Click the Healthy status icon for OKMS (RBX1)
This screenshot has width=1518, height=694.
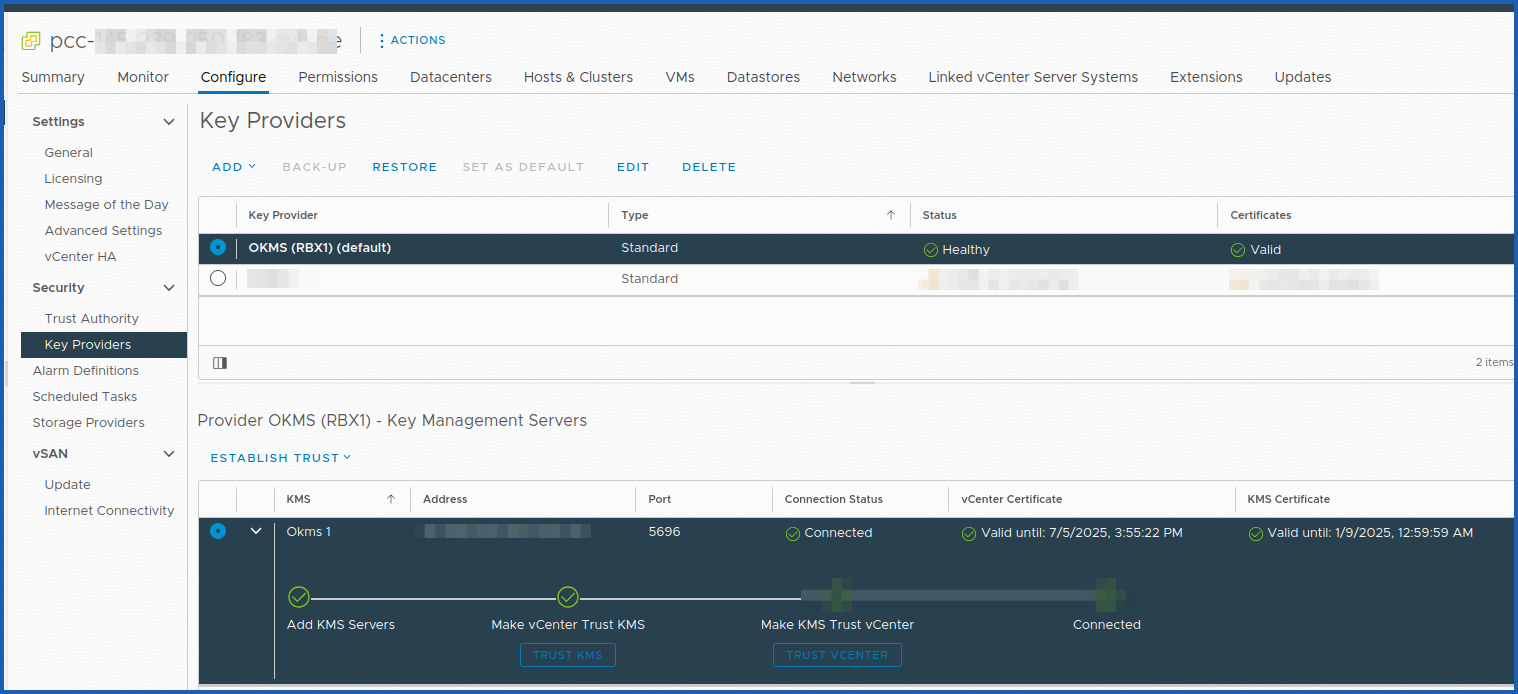[x=928, y=249]
